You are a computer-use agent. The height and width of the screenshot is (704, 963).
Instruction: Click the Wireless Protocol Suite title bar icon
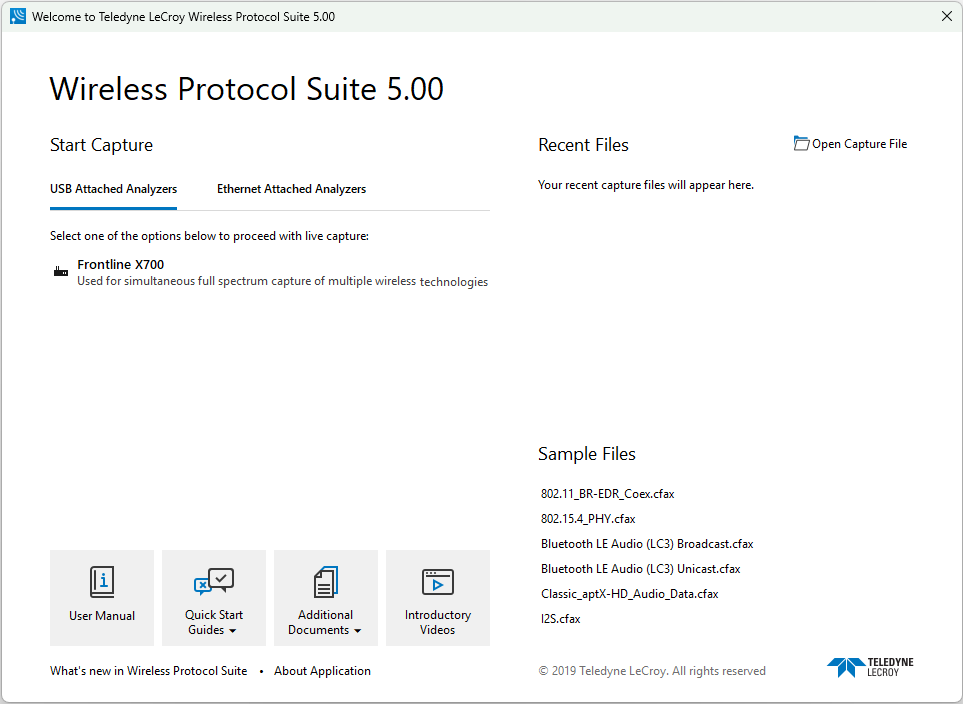(18, 16)
